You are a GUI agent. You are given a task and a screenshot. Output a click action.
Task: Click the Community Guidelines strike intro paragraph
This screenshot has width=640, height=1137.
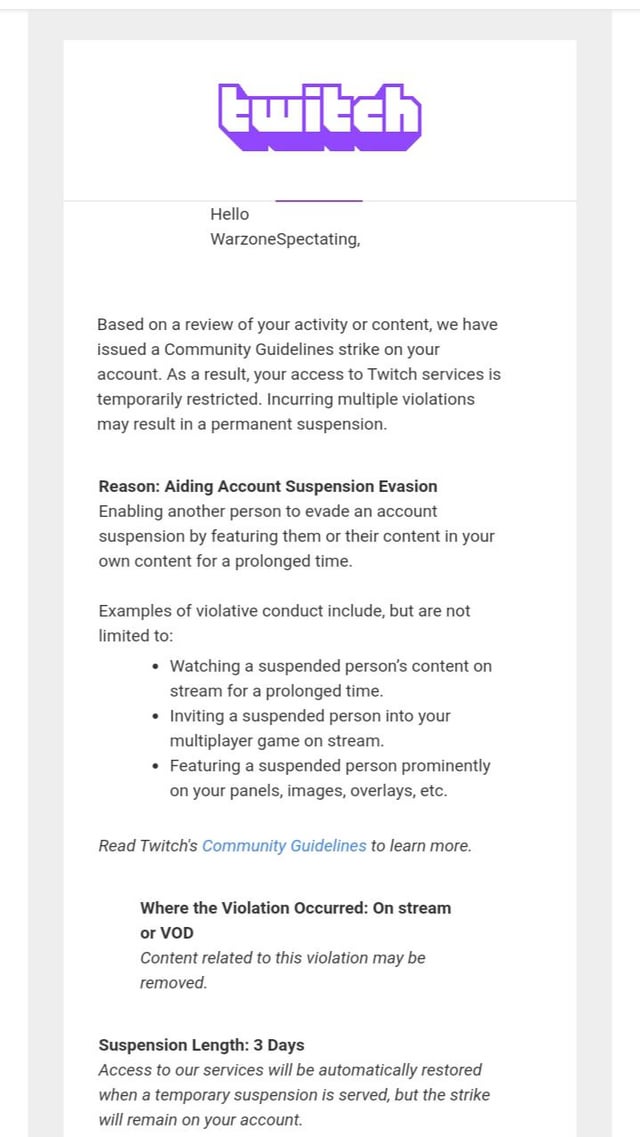click(298, 374)
